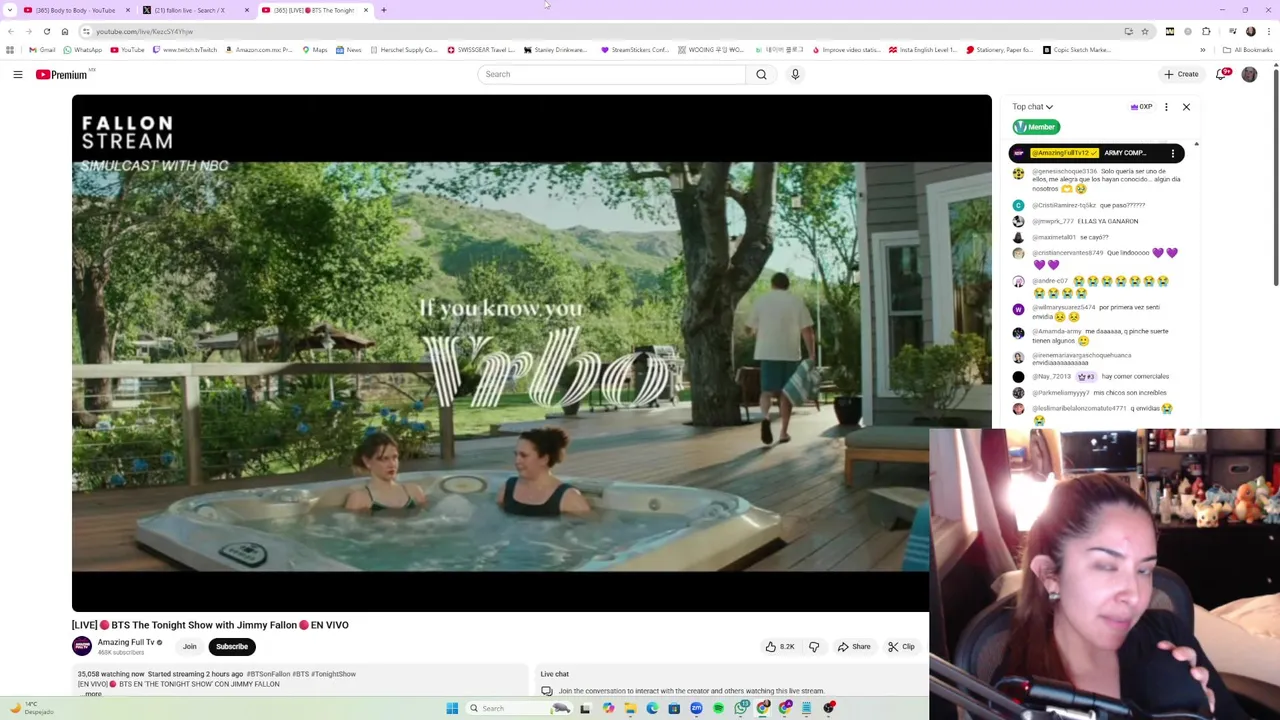
Task: Open All Bookmarks folder
Action: coord(1247,50)
